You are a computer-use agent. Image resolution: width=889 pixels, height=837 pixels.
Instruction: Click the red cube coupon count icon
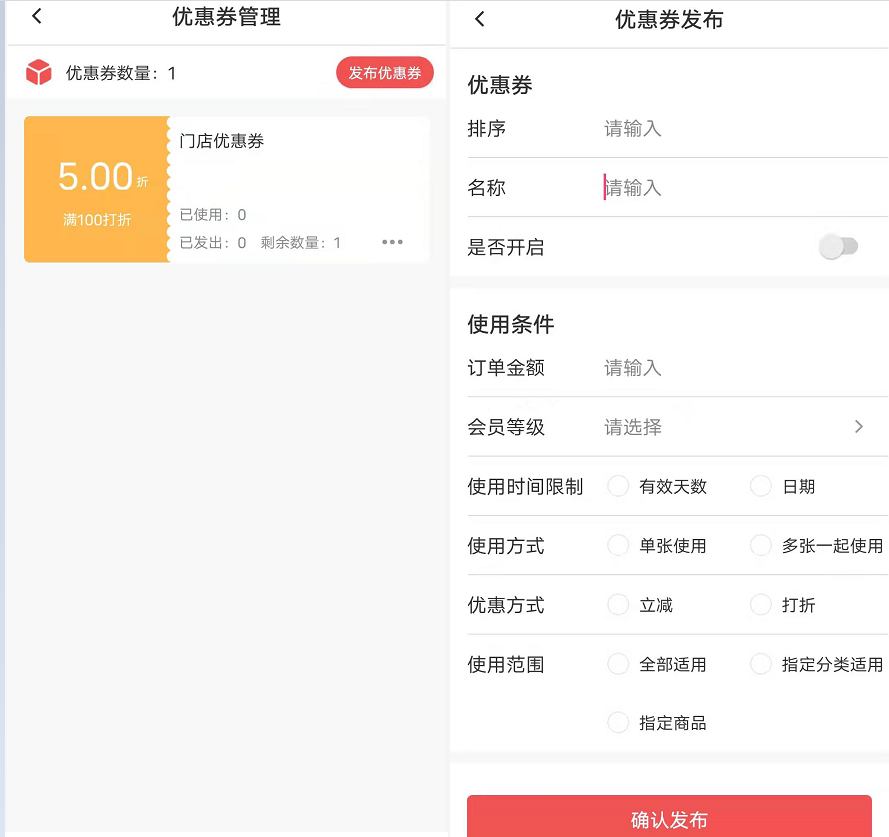pos(39,72)
